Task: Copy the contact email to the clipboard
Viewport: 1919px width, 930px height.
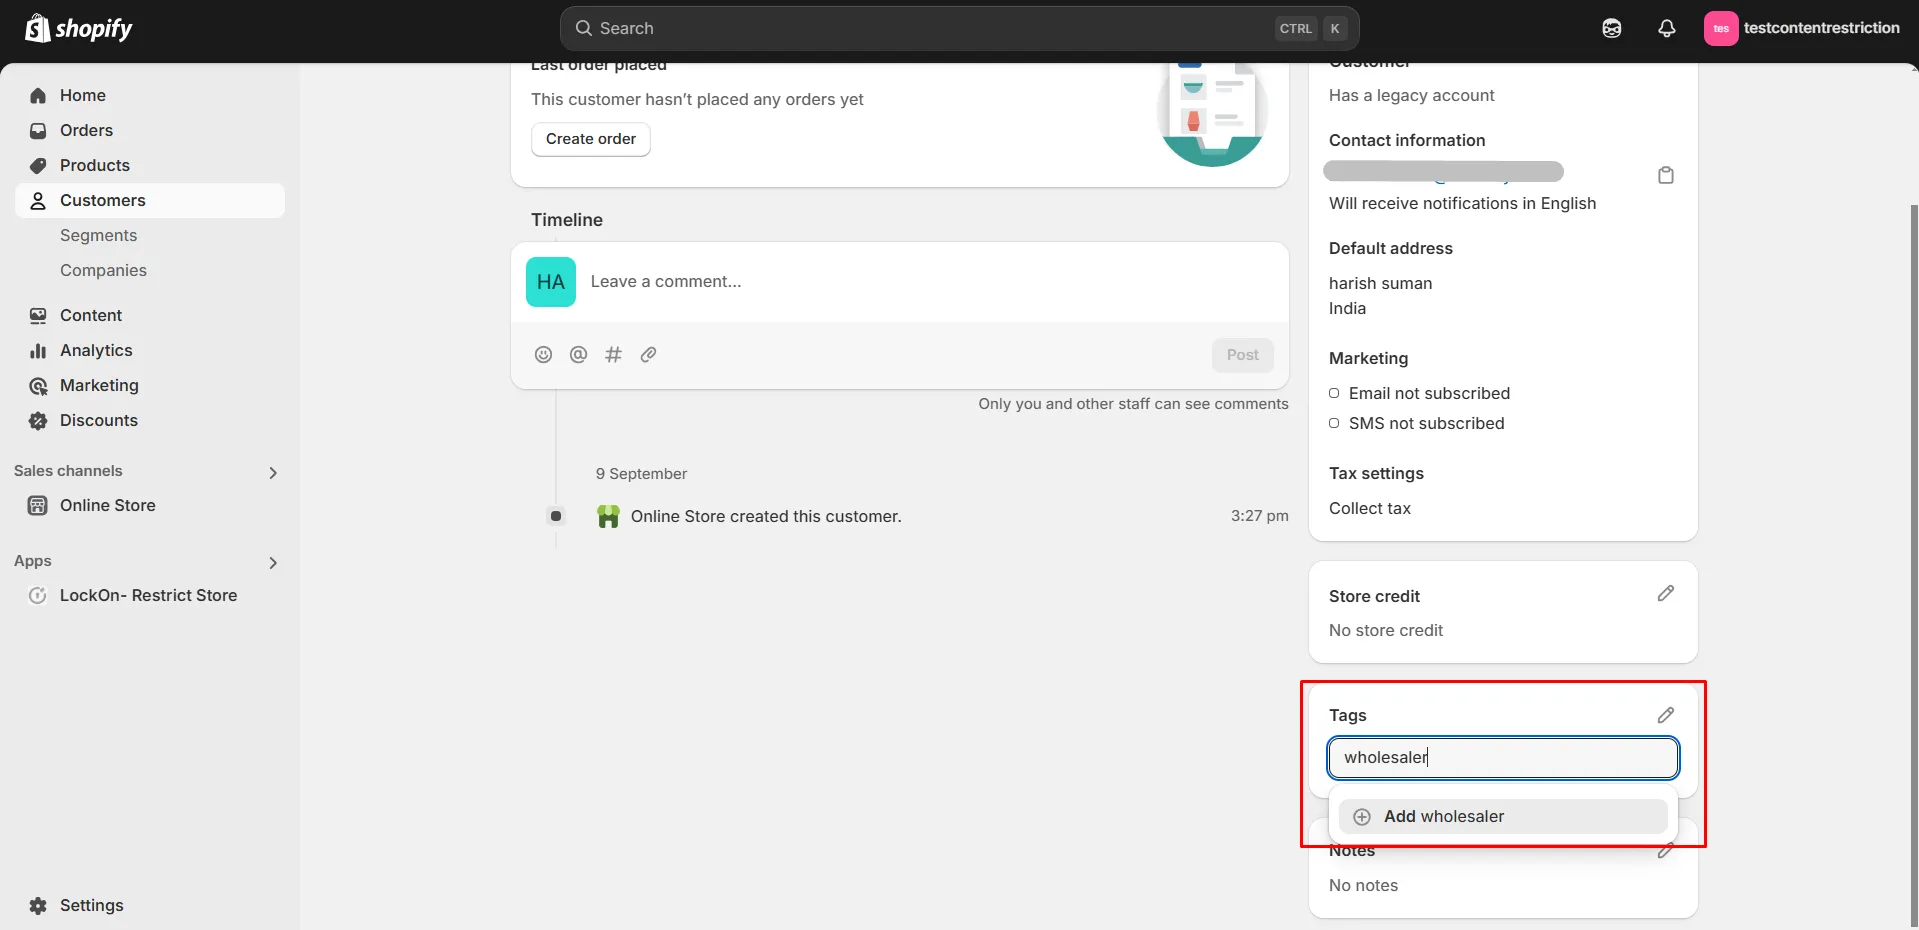Action: tap(1665, 175)
